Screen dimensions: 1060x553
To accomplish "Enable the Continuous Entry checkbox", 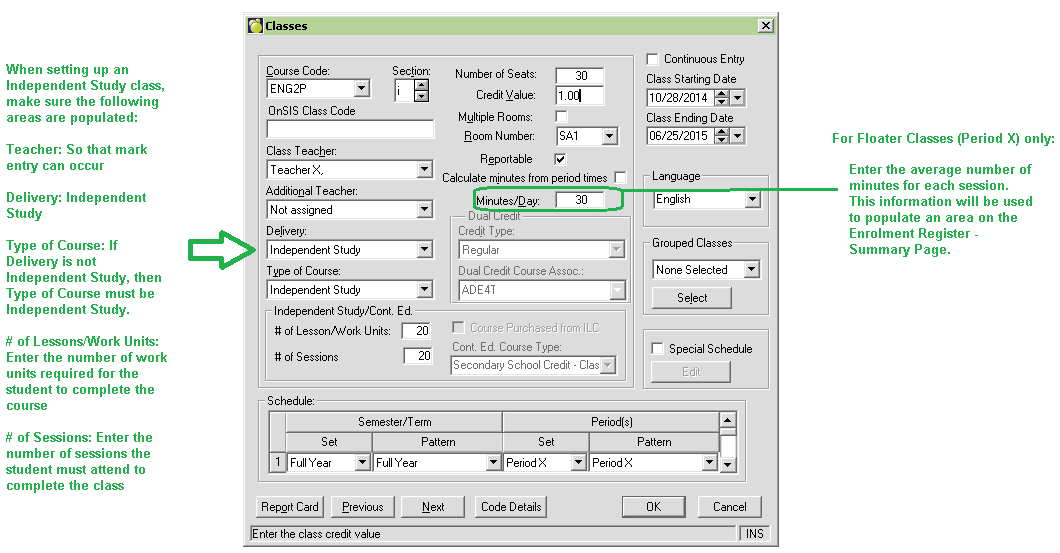I will tap(653, 59).
